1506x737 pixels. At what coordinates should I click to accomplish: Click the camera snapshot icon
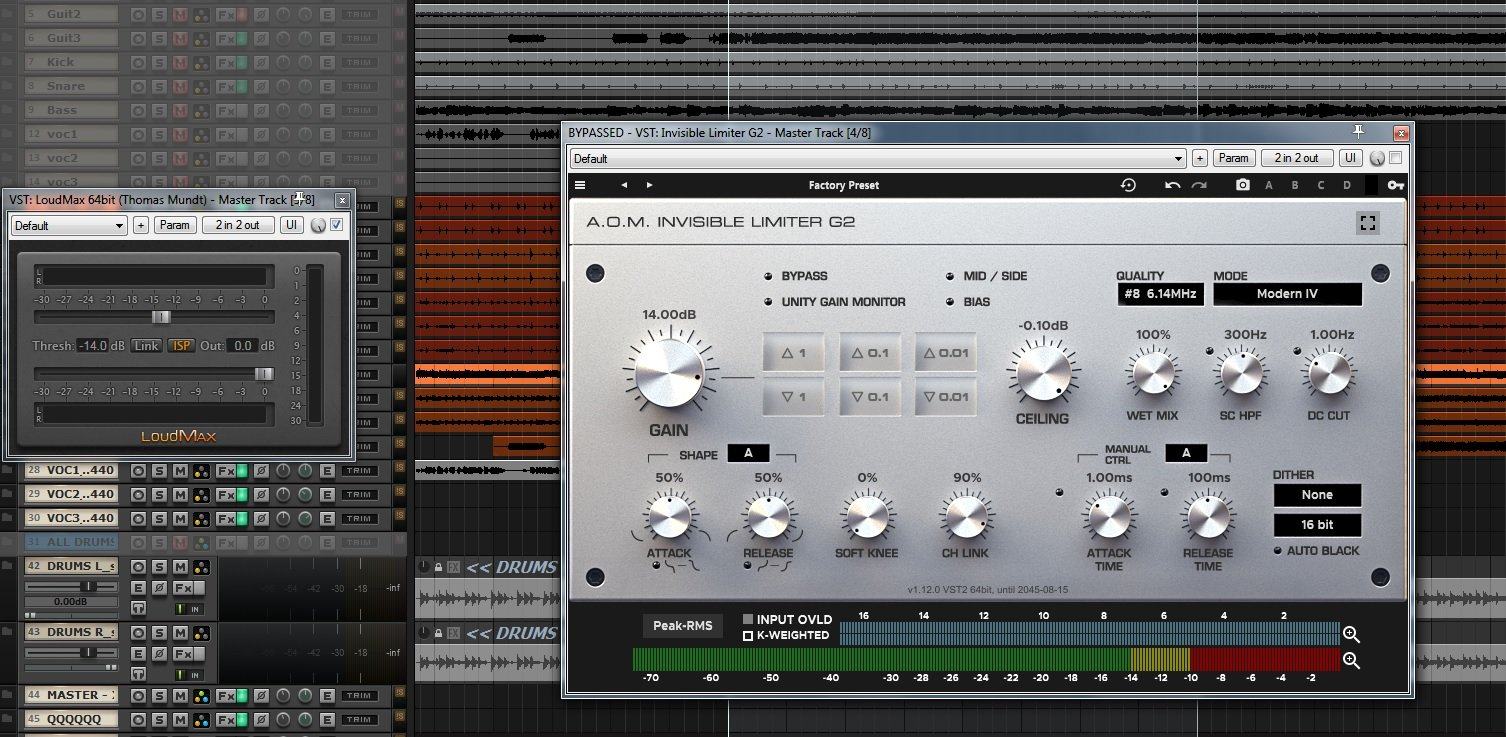(1243, 185)
